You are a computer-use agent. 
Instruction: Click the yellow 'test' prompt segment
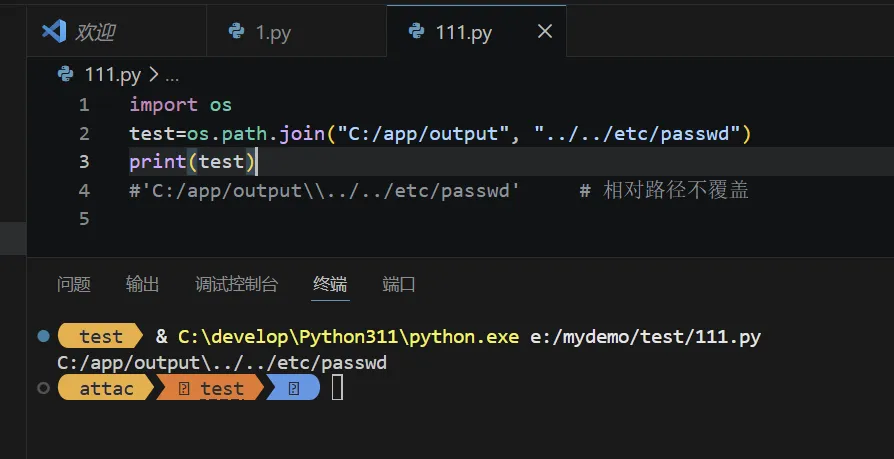pos(100,336)
